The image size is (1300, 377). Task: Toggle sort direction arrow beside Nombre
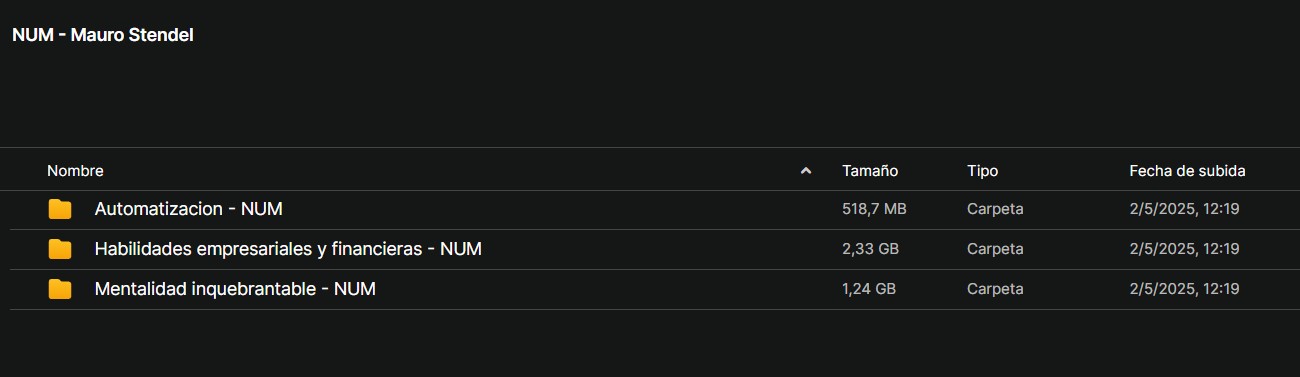point(806,171)
